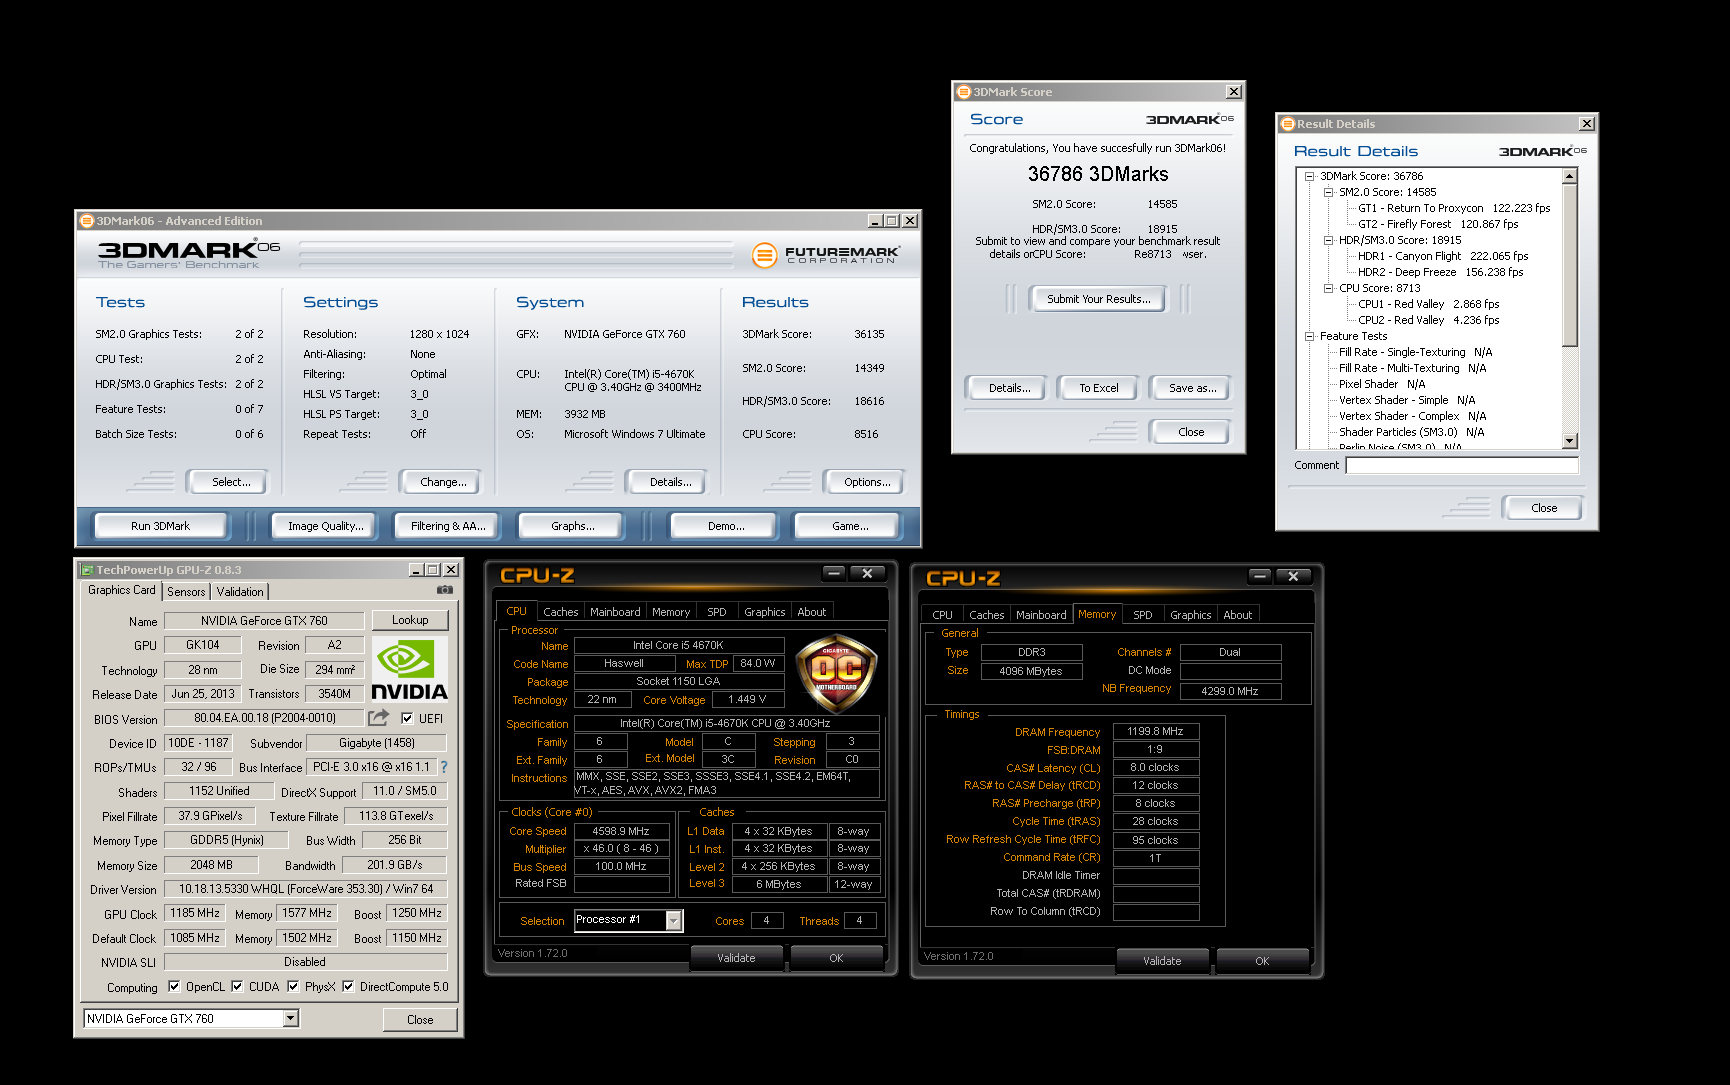This screenshot has width=1730, height=1085.
Task: Click Close in GPU-Z window
Action: [x=420, y=1019]
